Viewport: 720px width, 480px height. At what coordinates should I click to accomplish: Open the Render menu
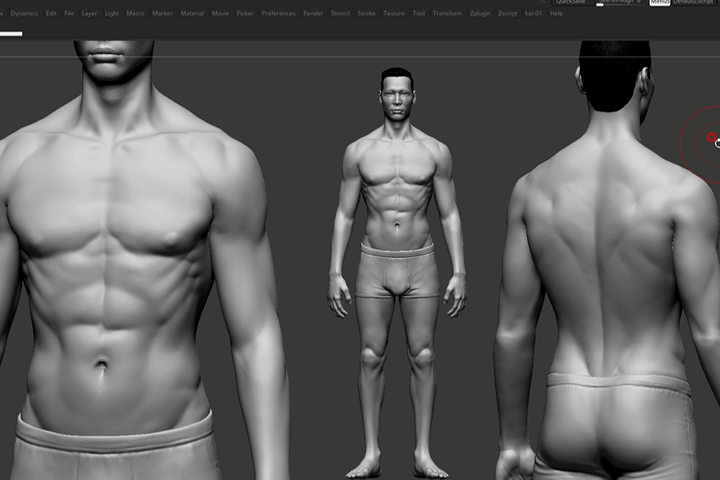click(313, 13)
